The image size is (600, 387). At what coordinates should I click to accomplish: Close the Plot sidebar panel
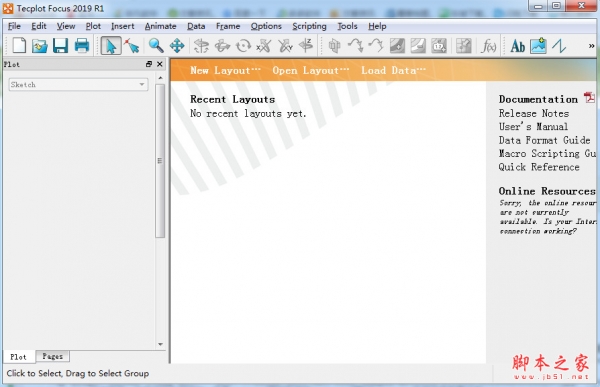[x=160, y=64]
